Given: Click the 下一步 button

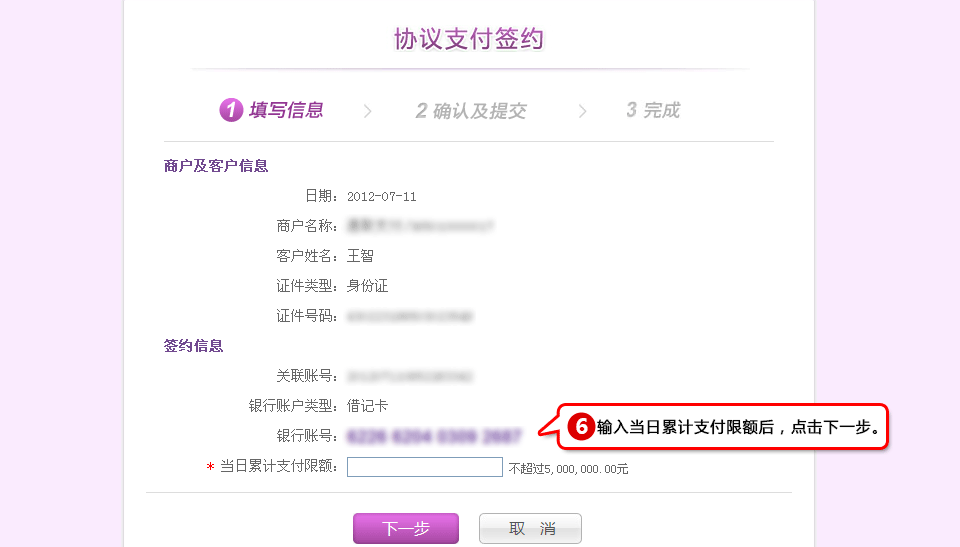Looking at the screenshot, I should [x=406, y=528].
